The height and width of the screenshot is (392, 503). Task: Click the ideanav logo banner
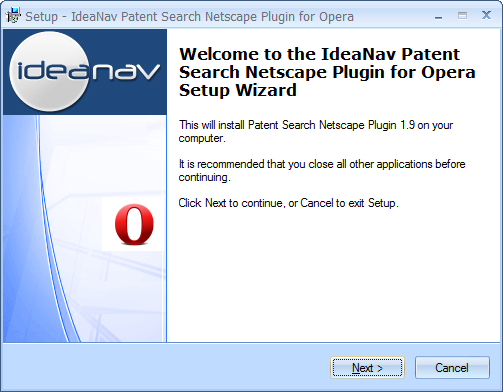[85, 72]
